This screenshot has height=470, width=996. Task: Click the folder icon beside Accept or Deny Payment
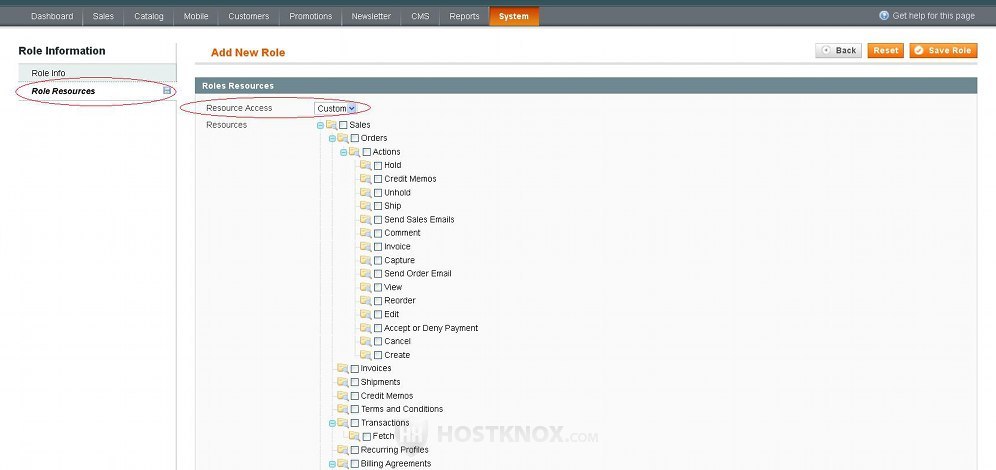click(x=366, y=328)
